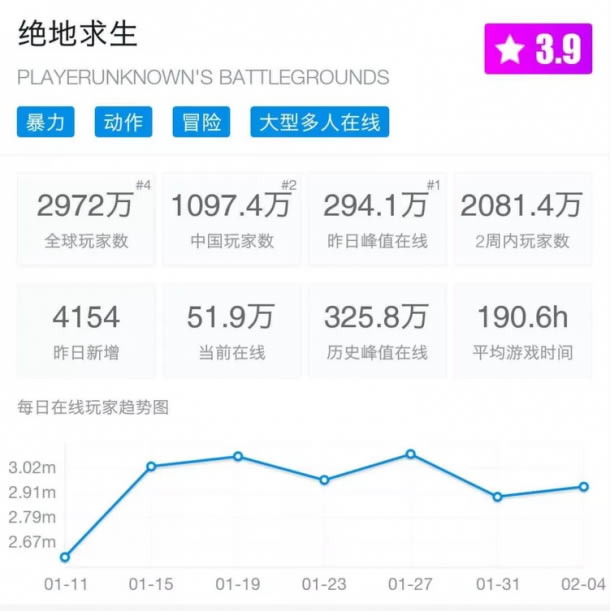Image resolution: width=610 pixels, height=611 pixels.
Task: Click the 2.67m axis label
Action: pyautogui.click(x=32, y=542)
